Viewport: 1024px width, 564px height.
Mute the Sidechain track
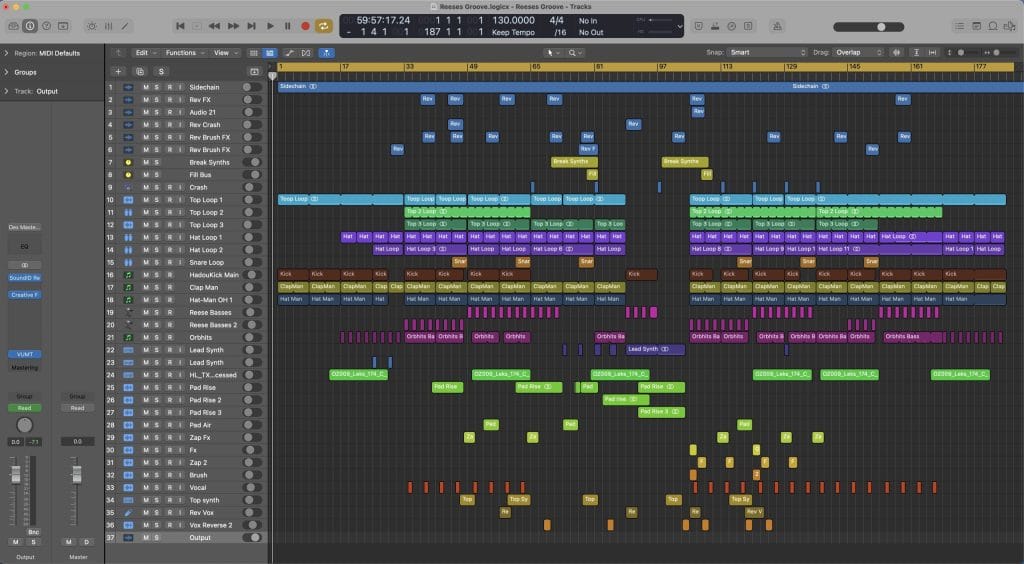[x=146, y=87]
